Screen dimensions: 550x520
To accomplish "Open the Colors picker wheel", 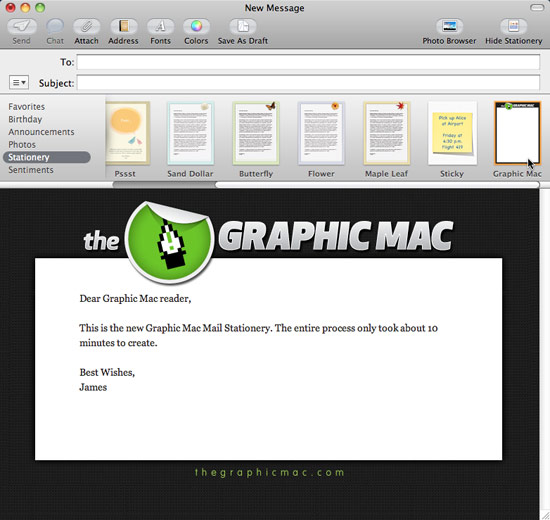I will (196, 26).
